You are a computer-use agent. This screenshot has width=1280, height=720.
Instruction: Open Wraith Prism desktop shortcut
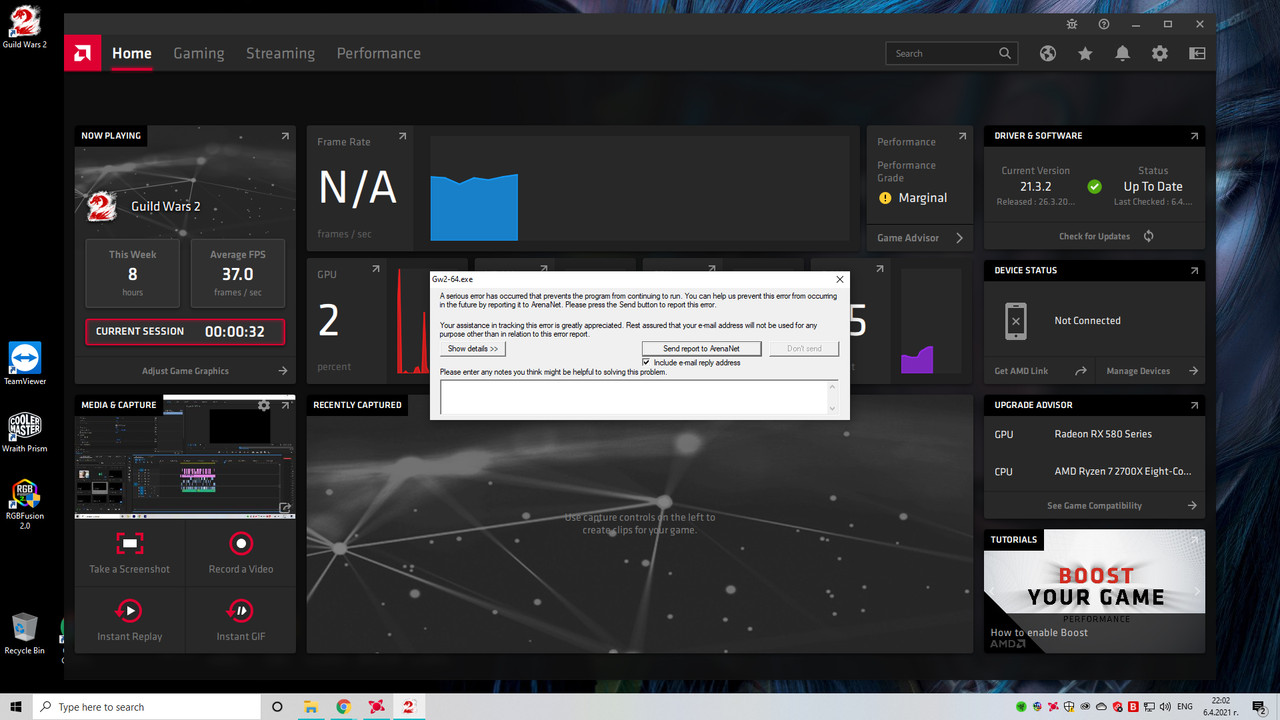[x=24, y=432]
